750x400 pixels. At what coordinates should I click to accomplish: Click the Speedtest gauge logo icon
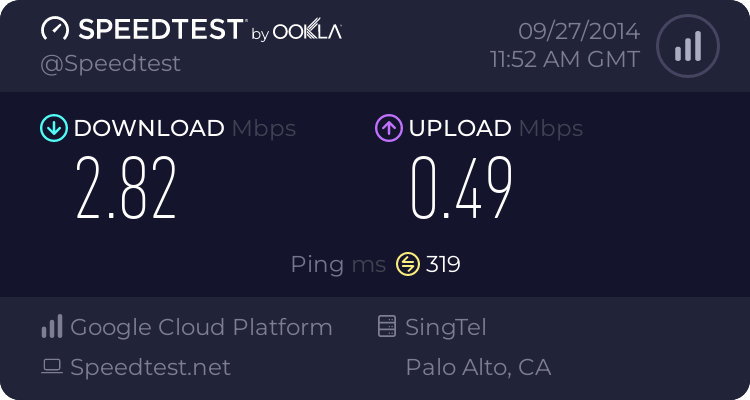55,30
